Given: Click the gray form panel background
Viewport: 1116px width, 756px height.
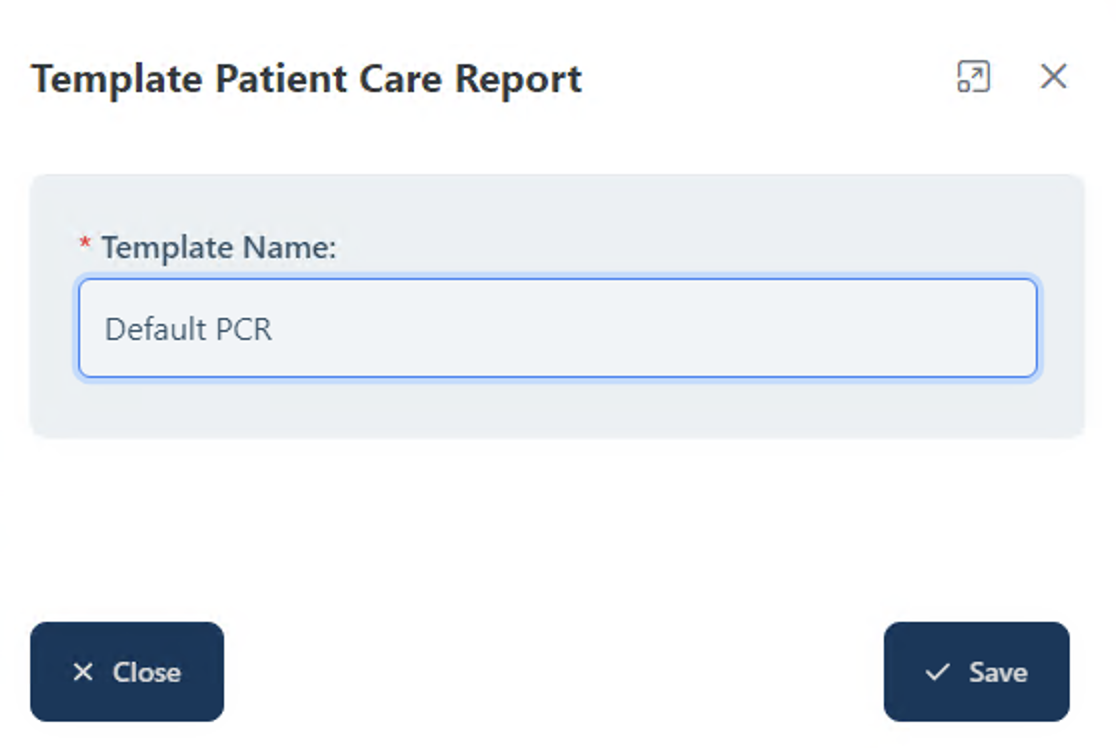Looking at the screenshot, I should pos(557,410).
